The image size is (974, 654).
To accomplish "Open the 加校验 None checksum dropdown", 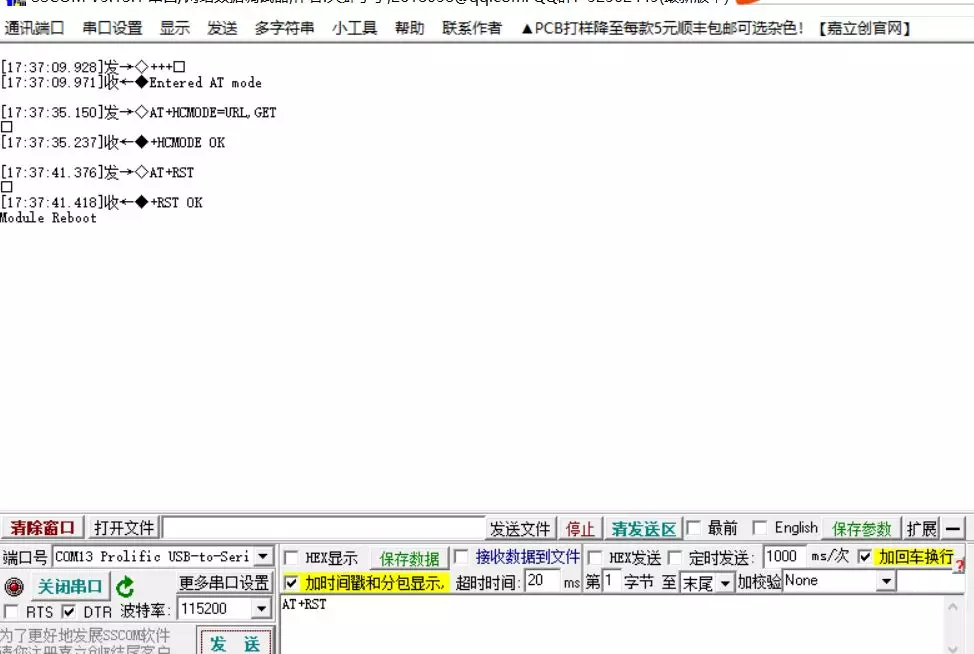I will pos(884,582).
